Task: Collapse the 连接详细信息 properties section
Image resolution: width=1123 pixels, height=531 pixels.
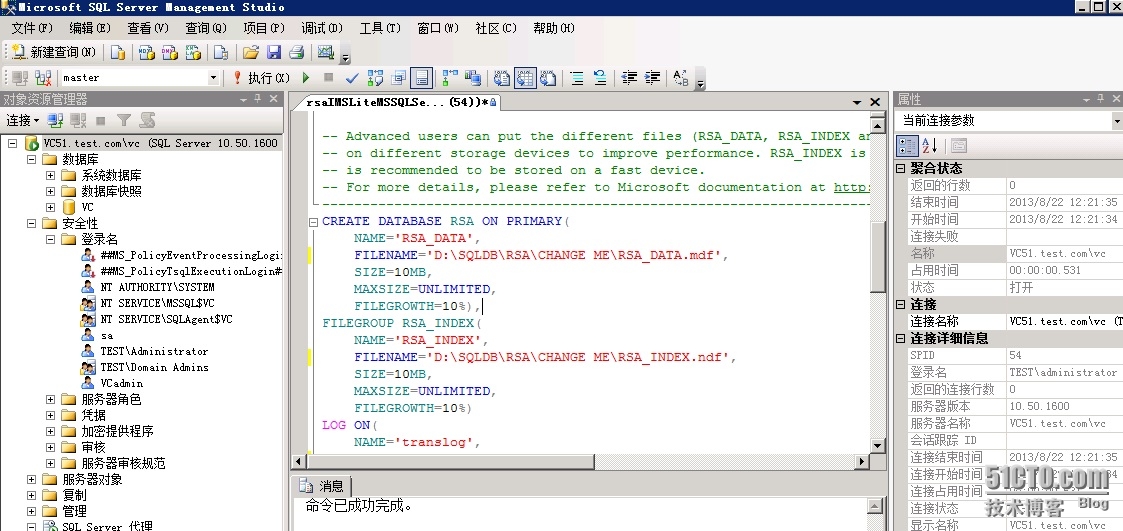Action: coord(901,338)
